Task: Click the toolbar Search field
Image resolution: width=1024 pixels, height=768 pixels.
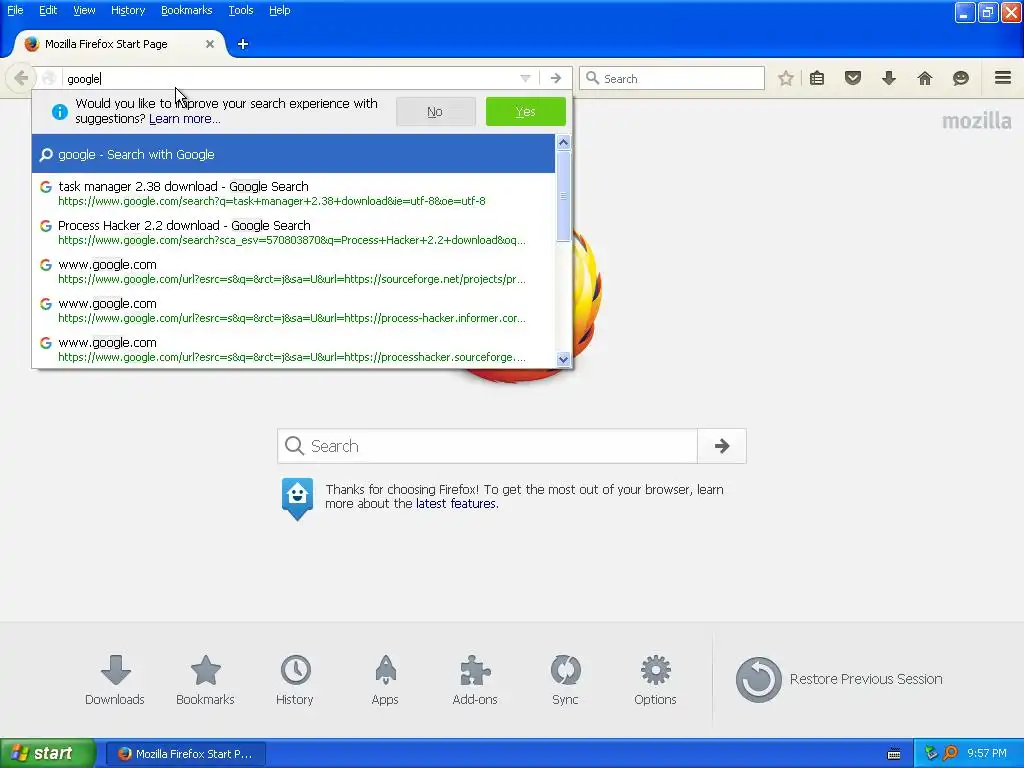Action: [671, 78]
